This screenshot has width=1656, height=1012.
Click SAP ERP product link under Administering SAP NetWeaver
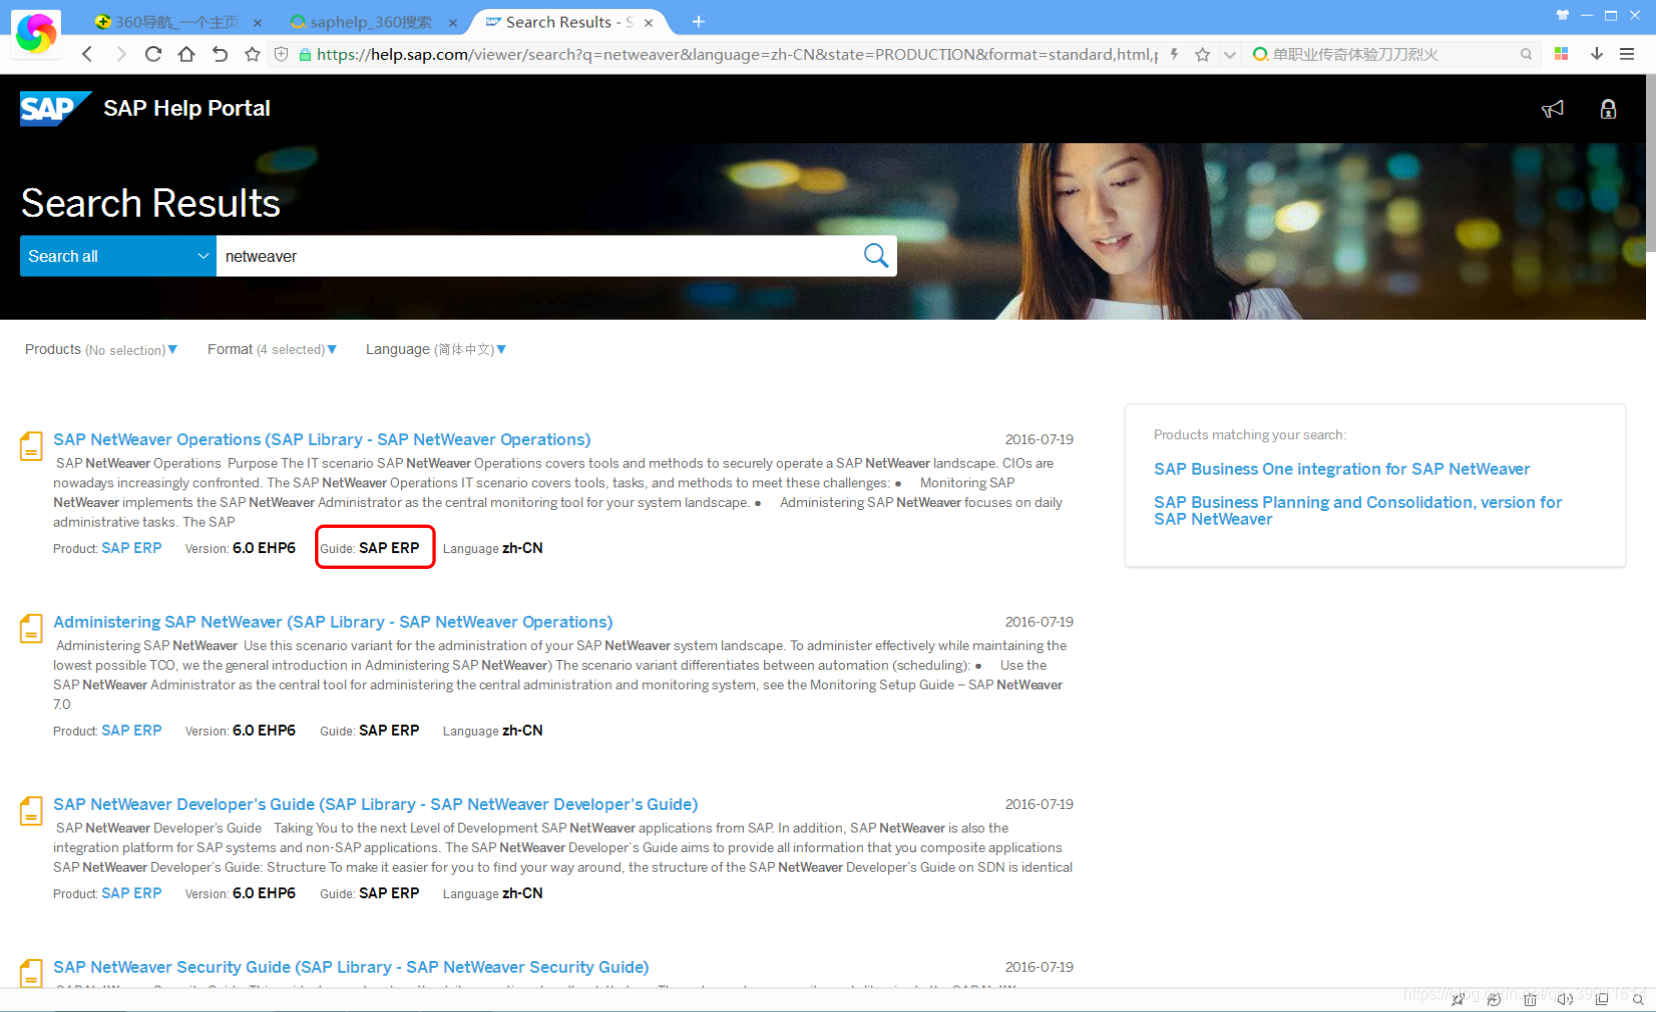[131, 730]
